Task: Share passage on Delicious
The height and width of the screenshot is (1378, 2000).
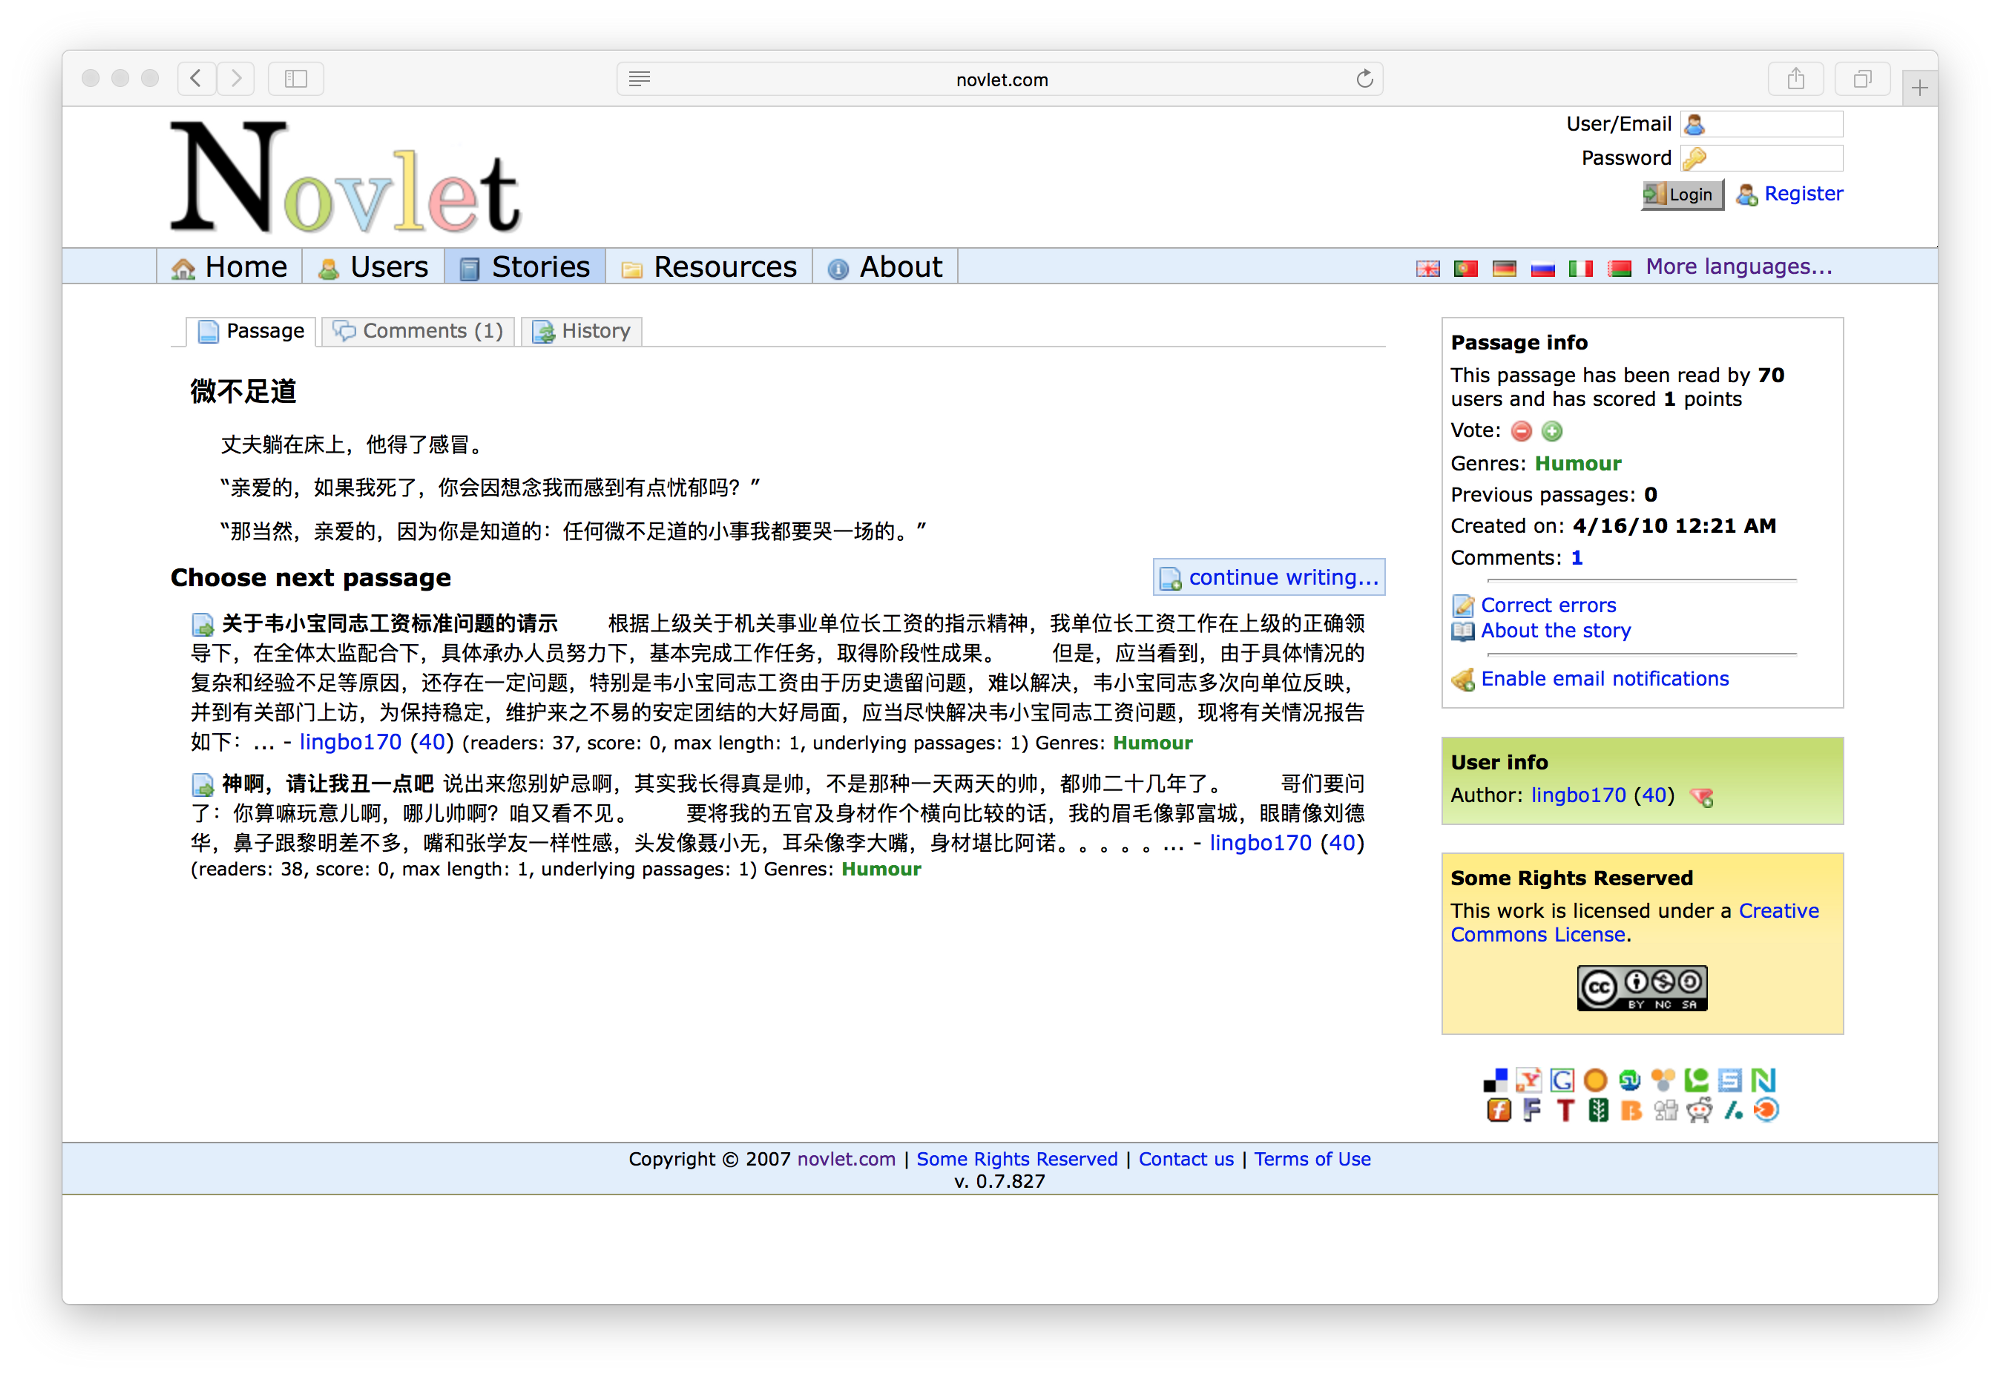Action: [1495, 1080]
